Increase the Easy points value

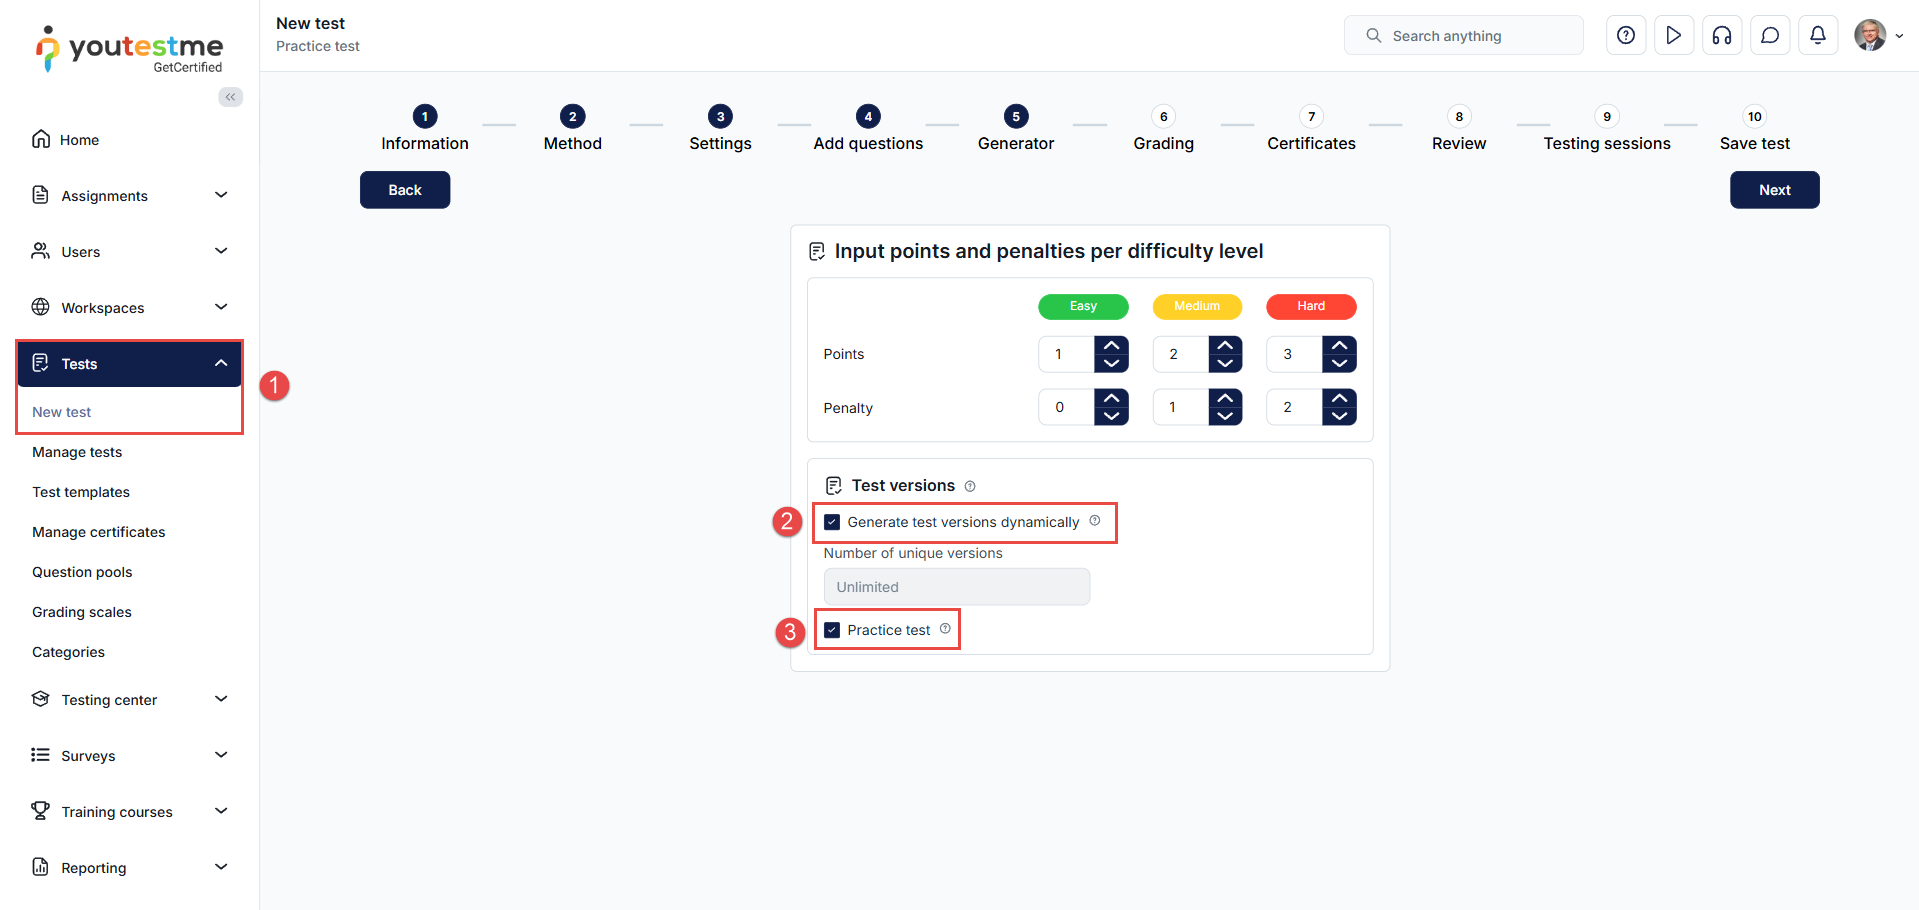pos(1111,345)
